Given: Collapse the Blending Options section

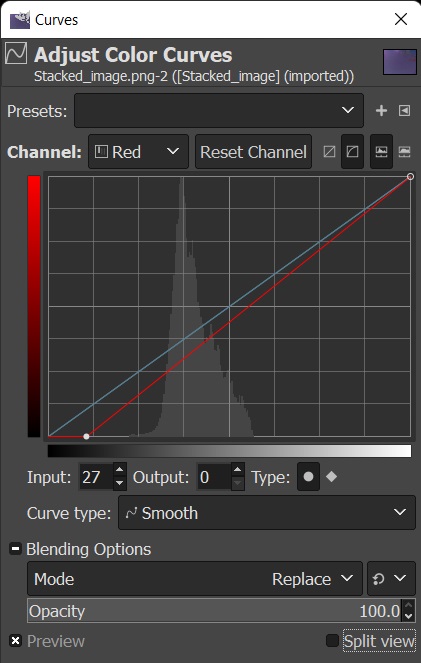Looking at the screenshot, I should pos(15,549).
